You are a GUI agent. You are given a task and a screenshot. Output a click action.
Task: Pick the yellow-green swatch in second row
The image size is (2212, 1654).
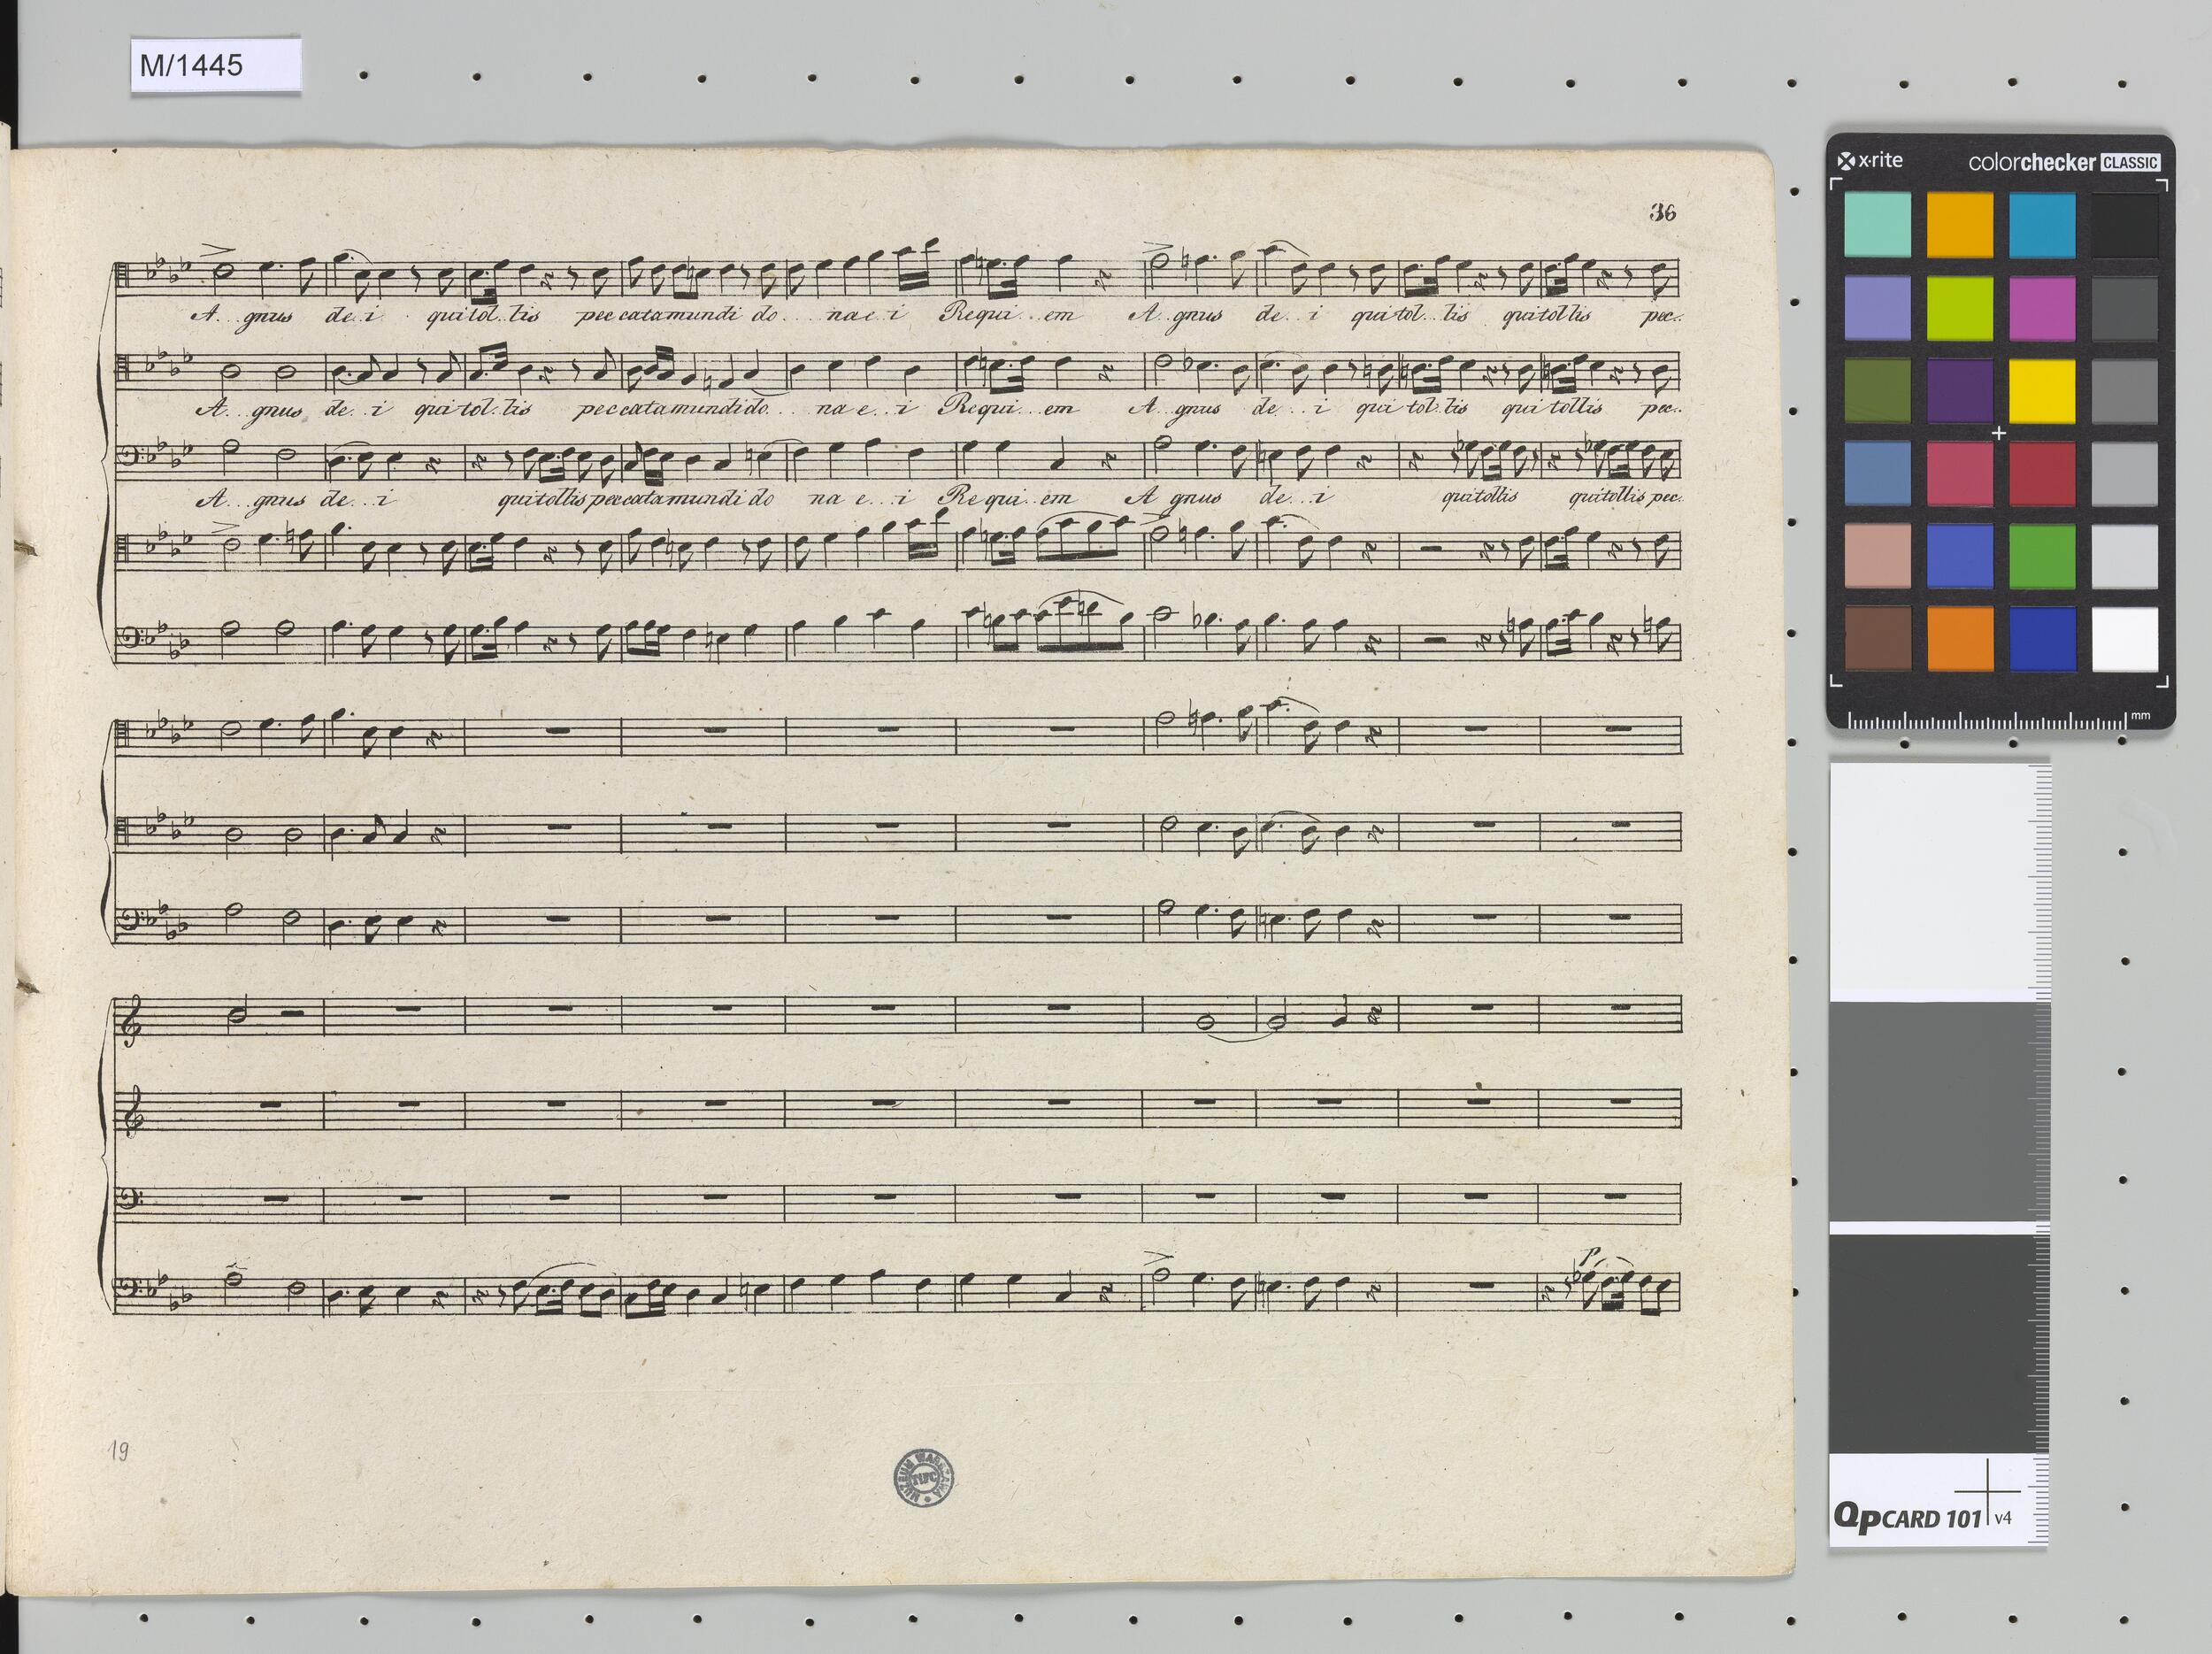[1959, 308]
